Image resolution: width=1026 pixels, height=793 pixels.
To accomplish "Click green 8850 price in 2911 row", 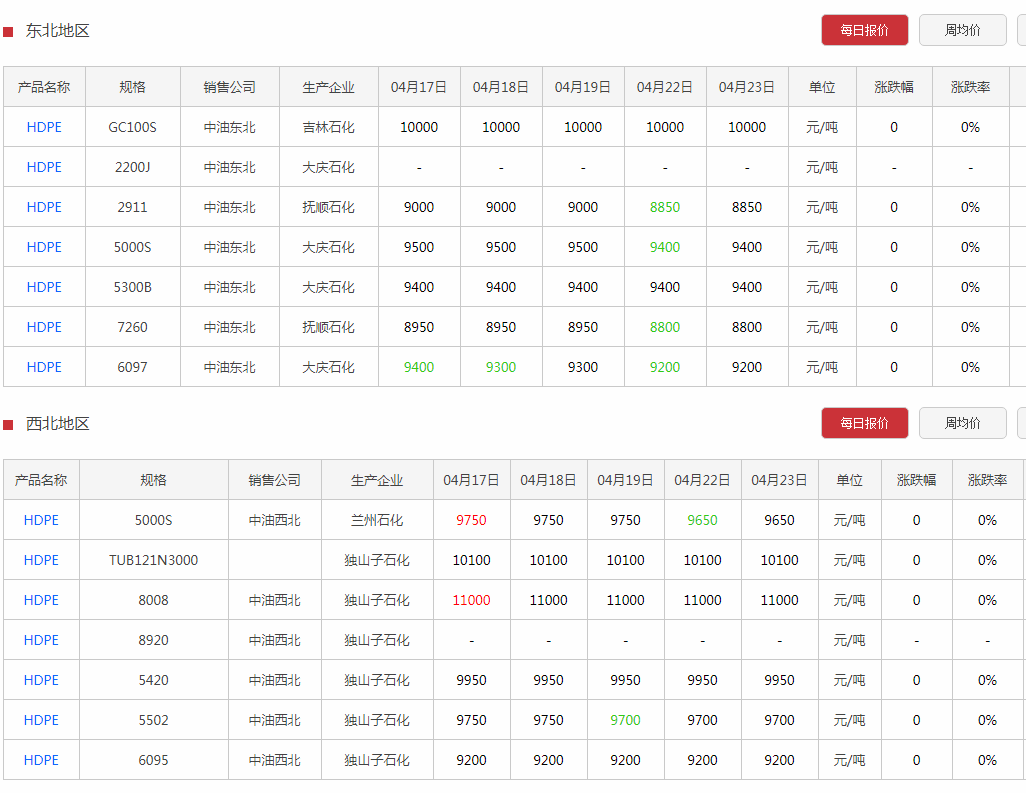I will point(665,207).
